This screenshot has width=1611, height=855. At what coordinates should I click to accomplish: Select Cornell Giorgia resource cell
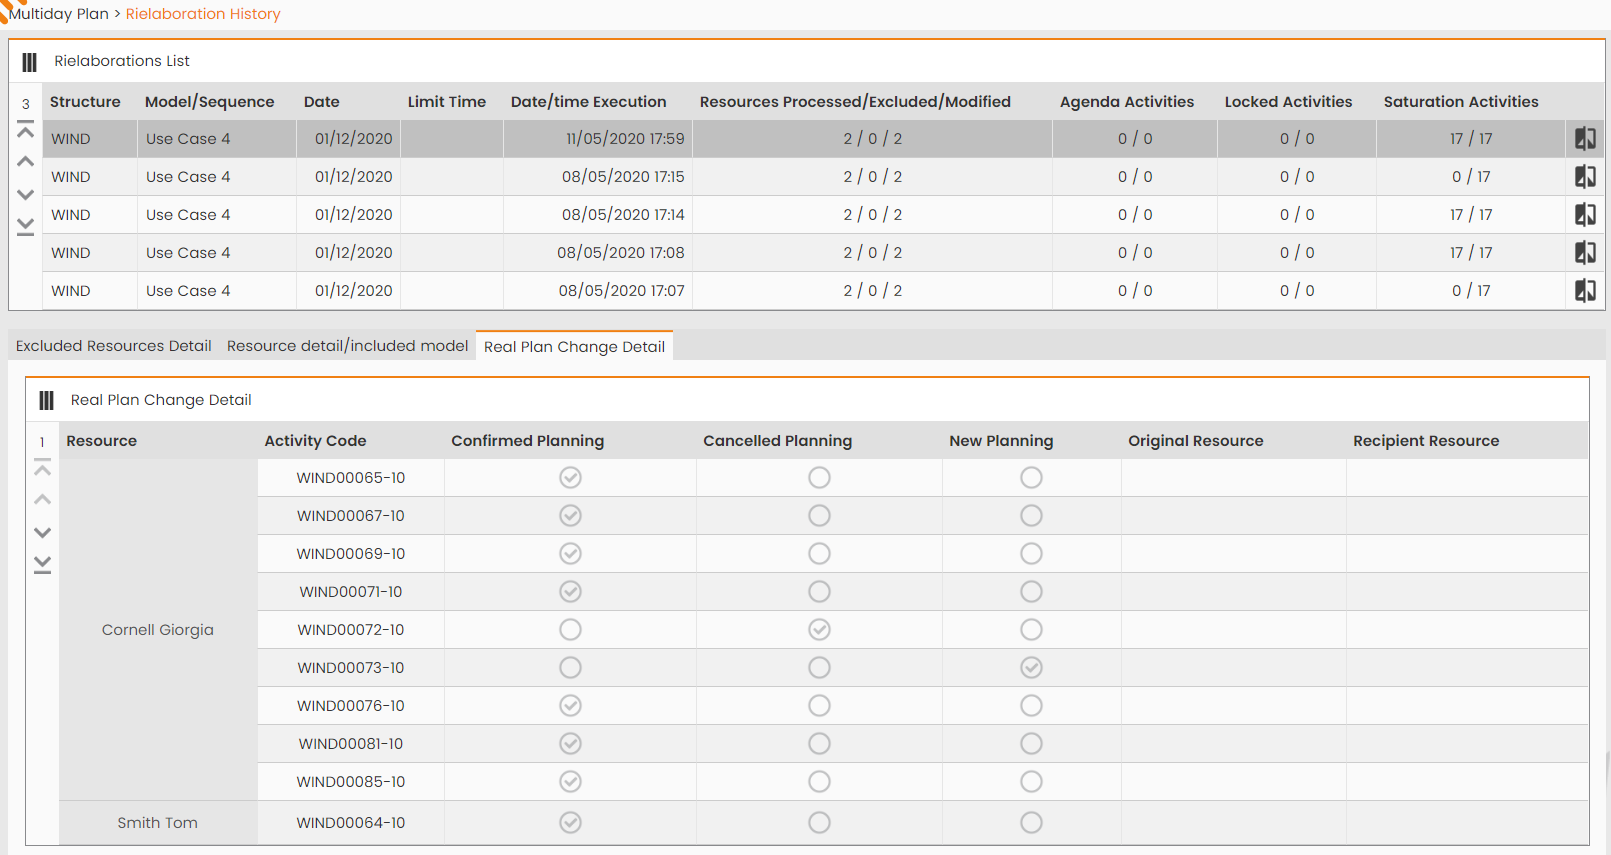click(158, 630)
